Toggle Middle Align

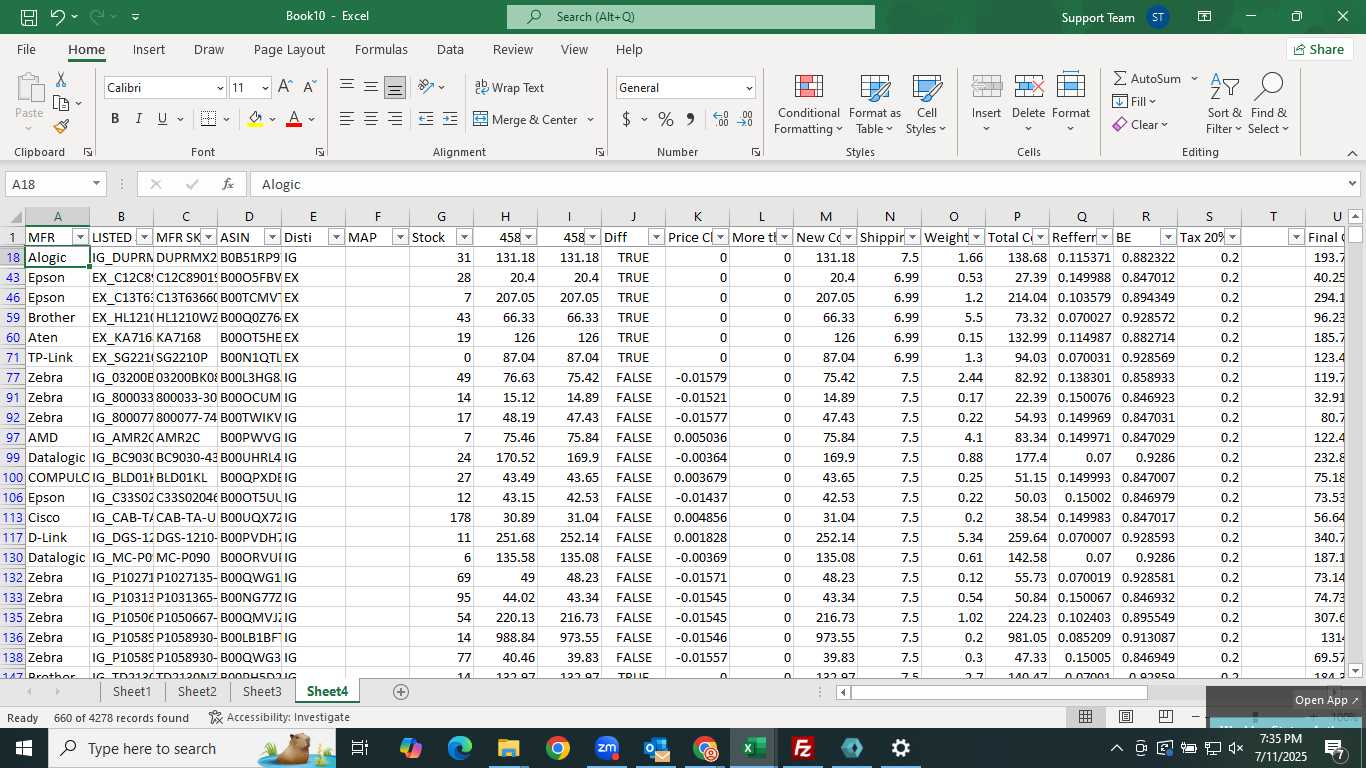coord(370,87)
